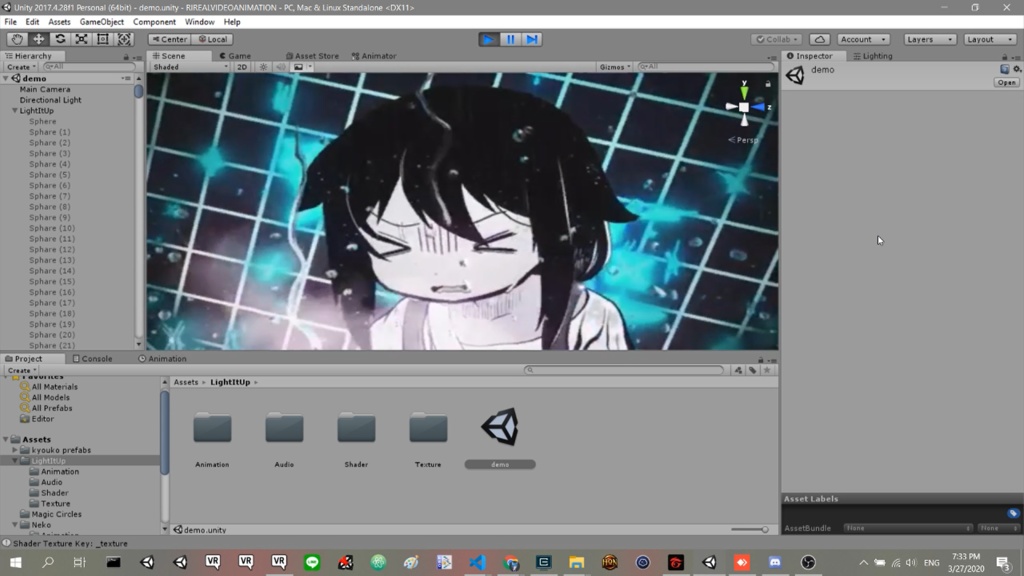Select the Rotate tool
The image size is (1024, 576).
[x=60, y=39]
